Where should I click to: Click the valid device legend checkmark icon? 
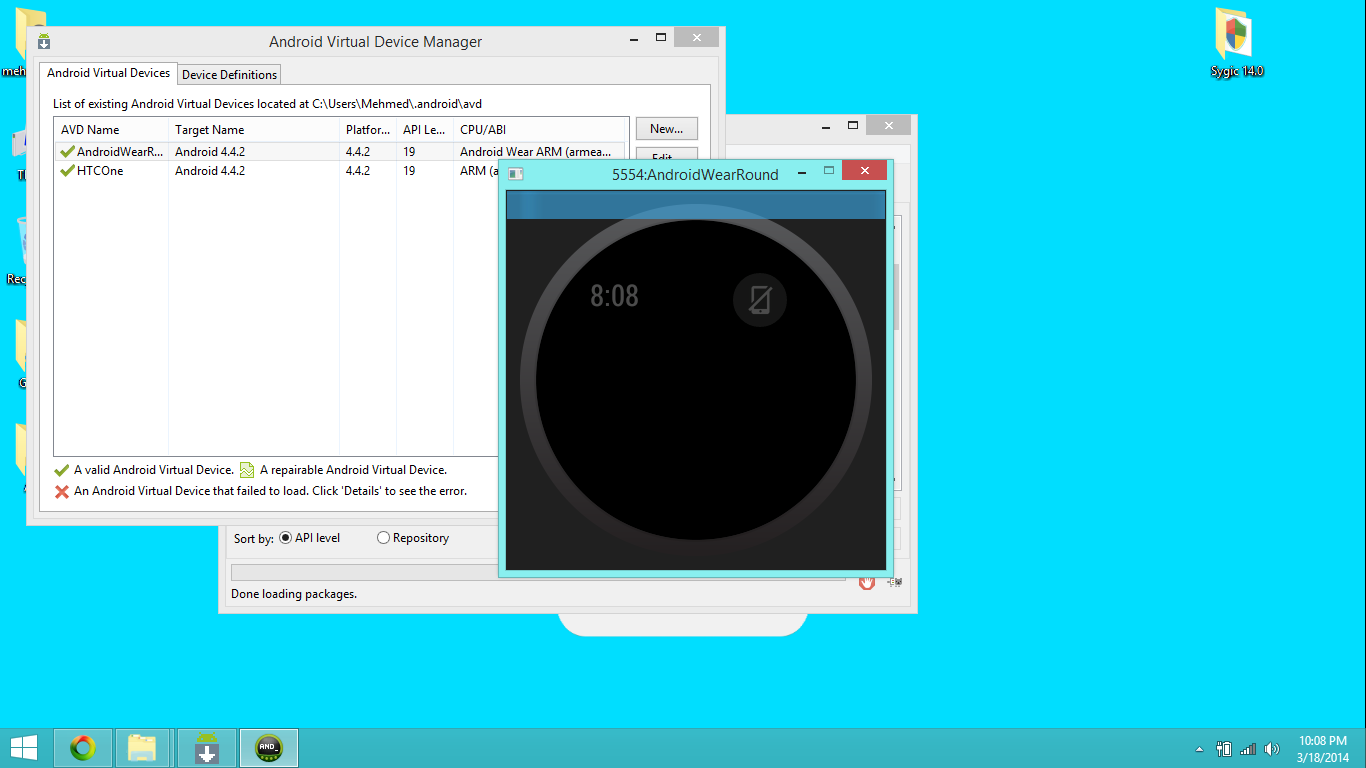tap(62, 470)
